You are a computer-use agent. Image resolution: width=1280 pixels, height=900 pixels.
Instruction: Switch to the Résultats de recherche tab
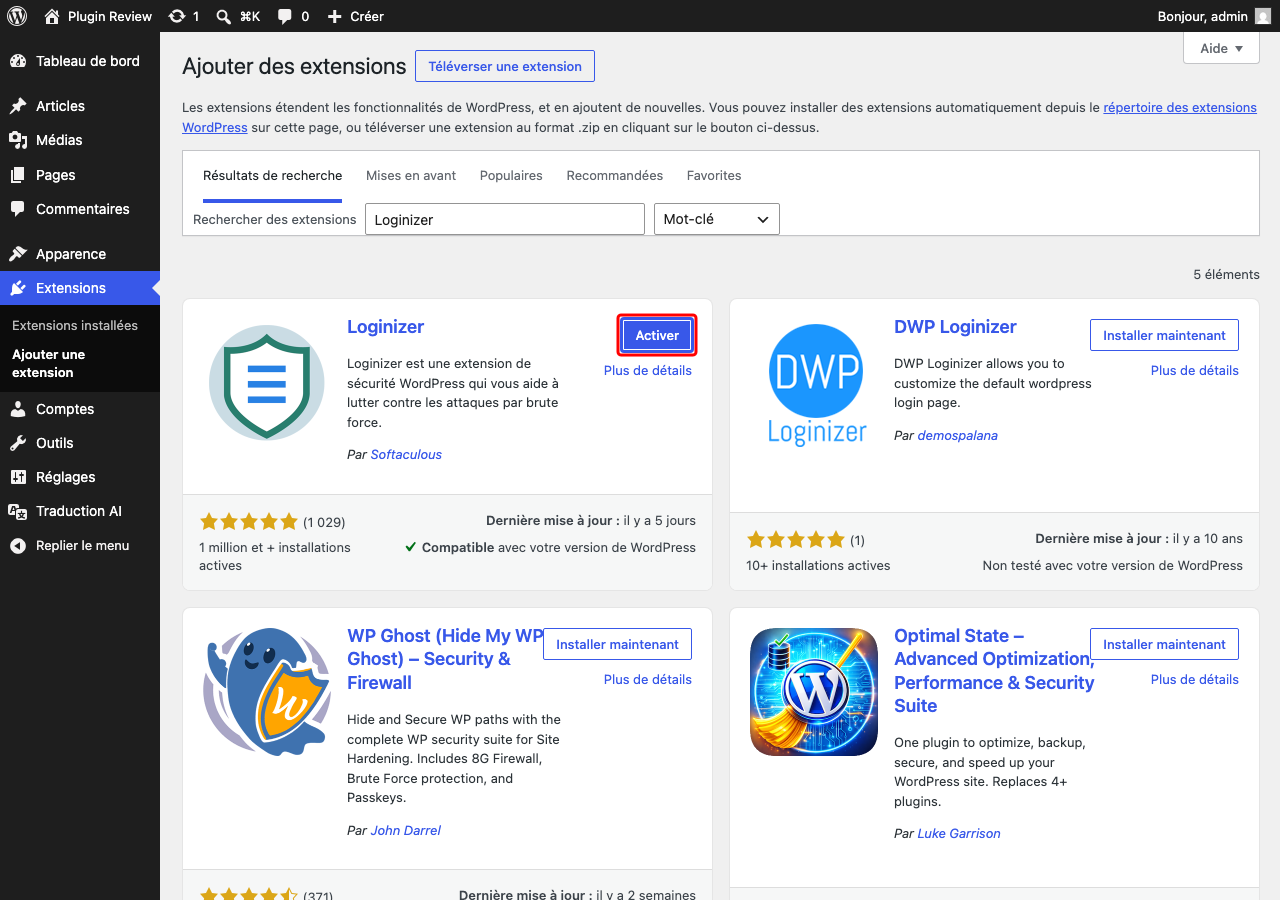point(272,175)
